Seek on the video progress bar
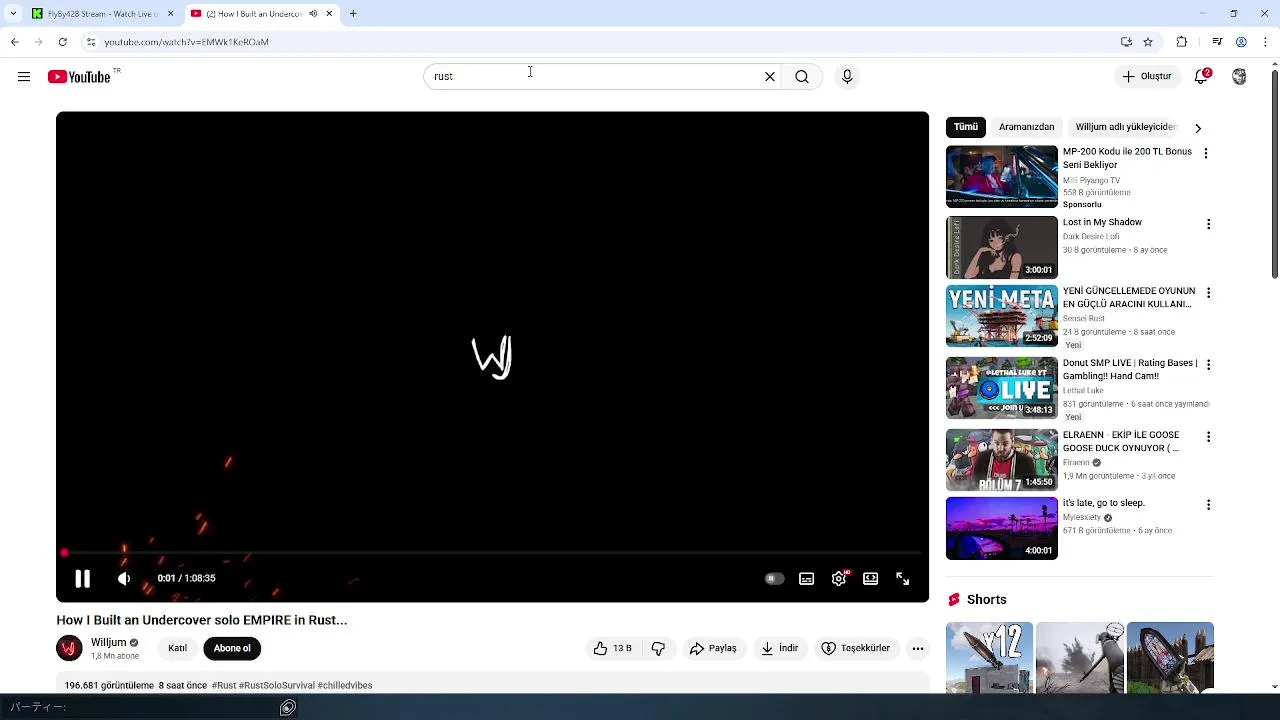1280x720 pixels. coord(492,553)
